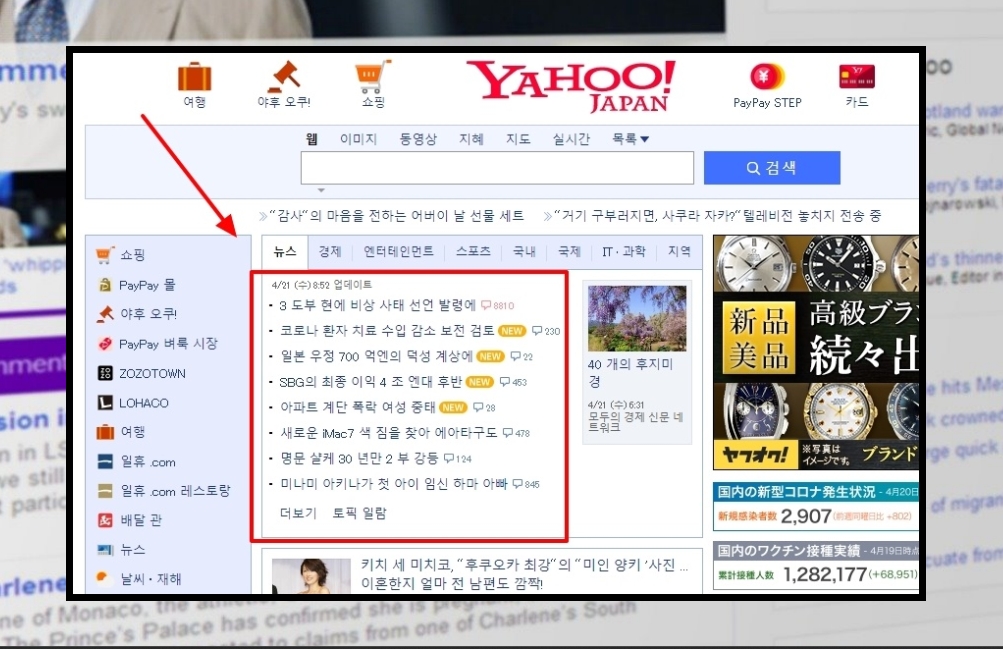Click the 토픽 일람 link
This screenshot has width=1003, height=649.
point(359,513)
